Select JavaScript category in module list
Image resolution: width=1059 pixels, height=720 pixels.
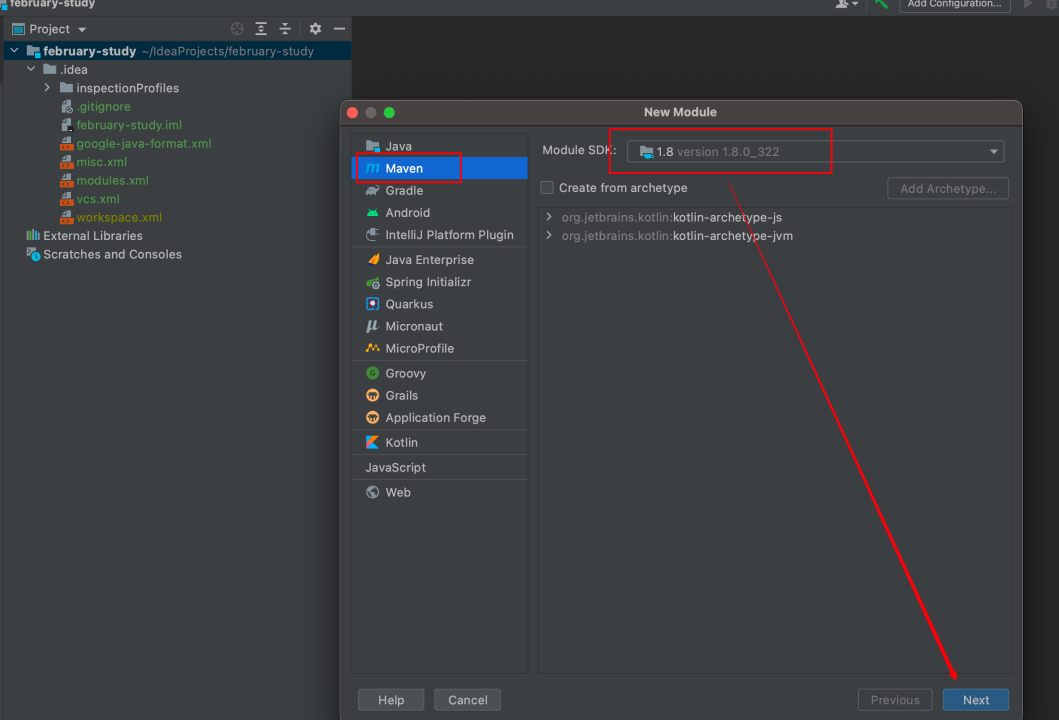point(396,467)
